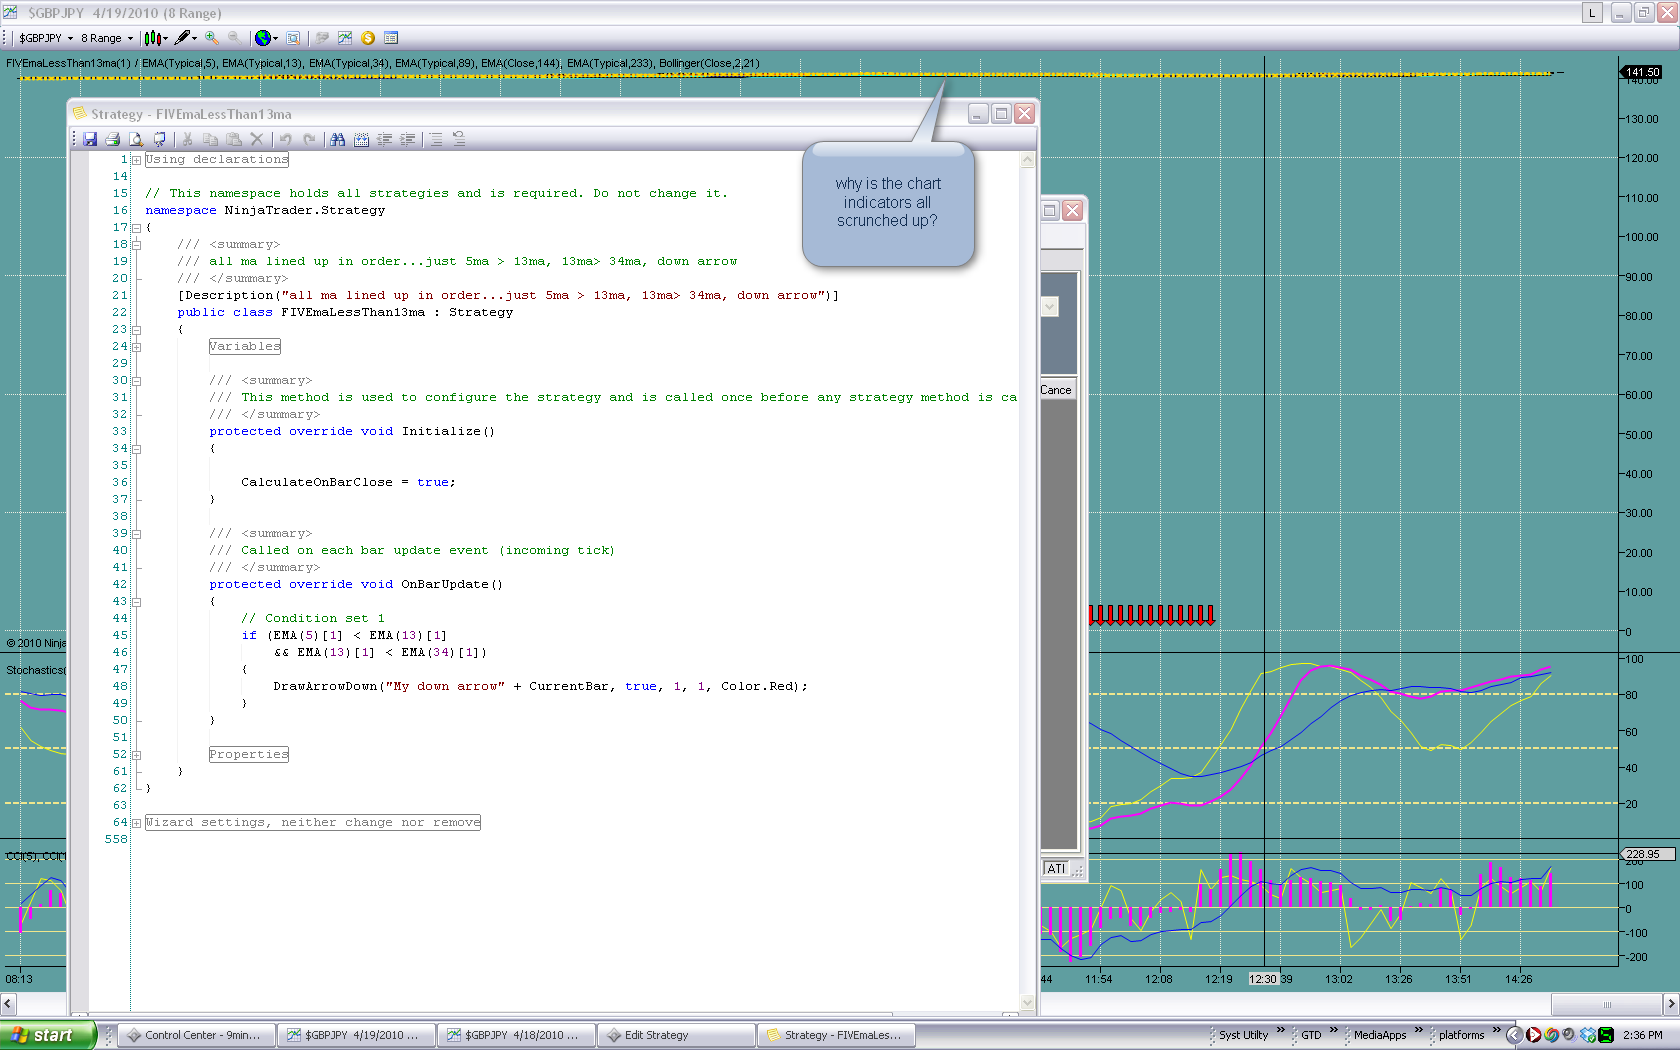The image size is (1680, 1050).
Task: Open Print Preview in the strategy editor
Action: [x=136, y=140]
